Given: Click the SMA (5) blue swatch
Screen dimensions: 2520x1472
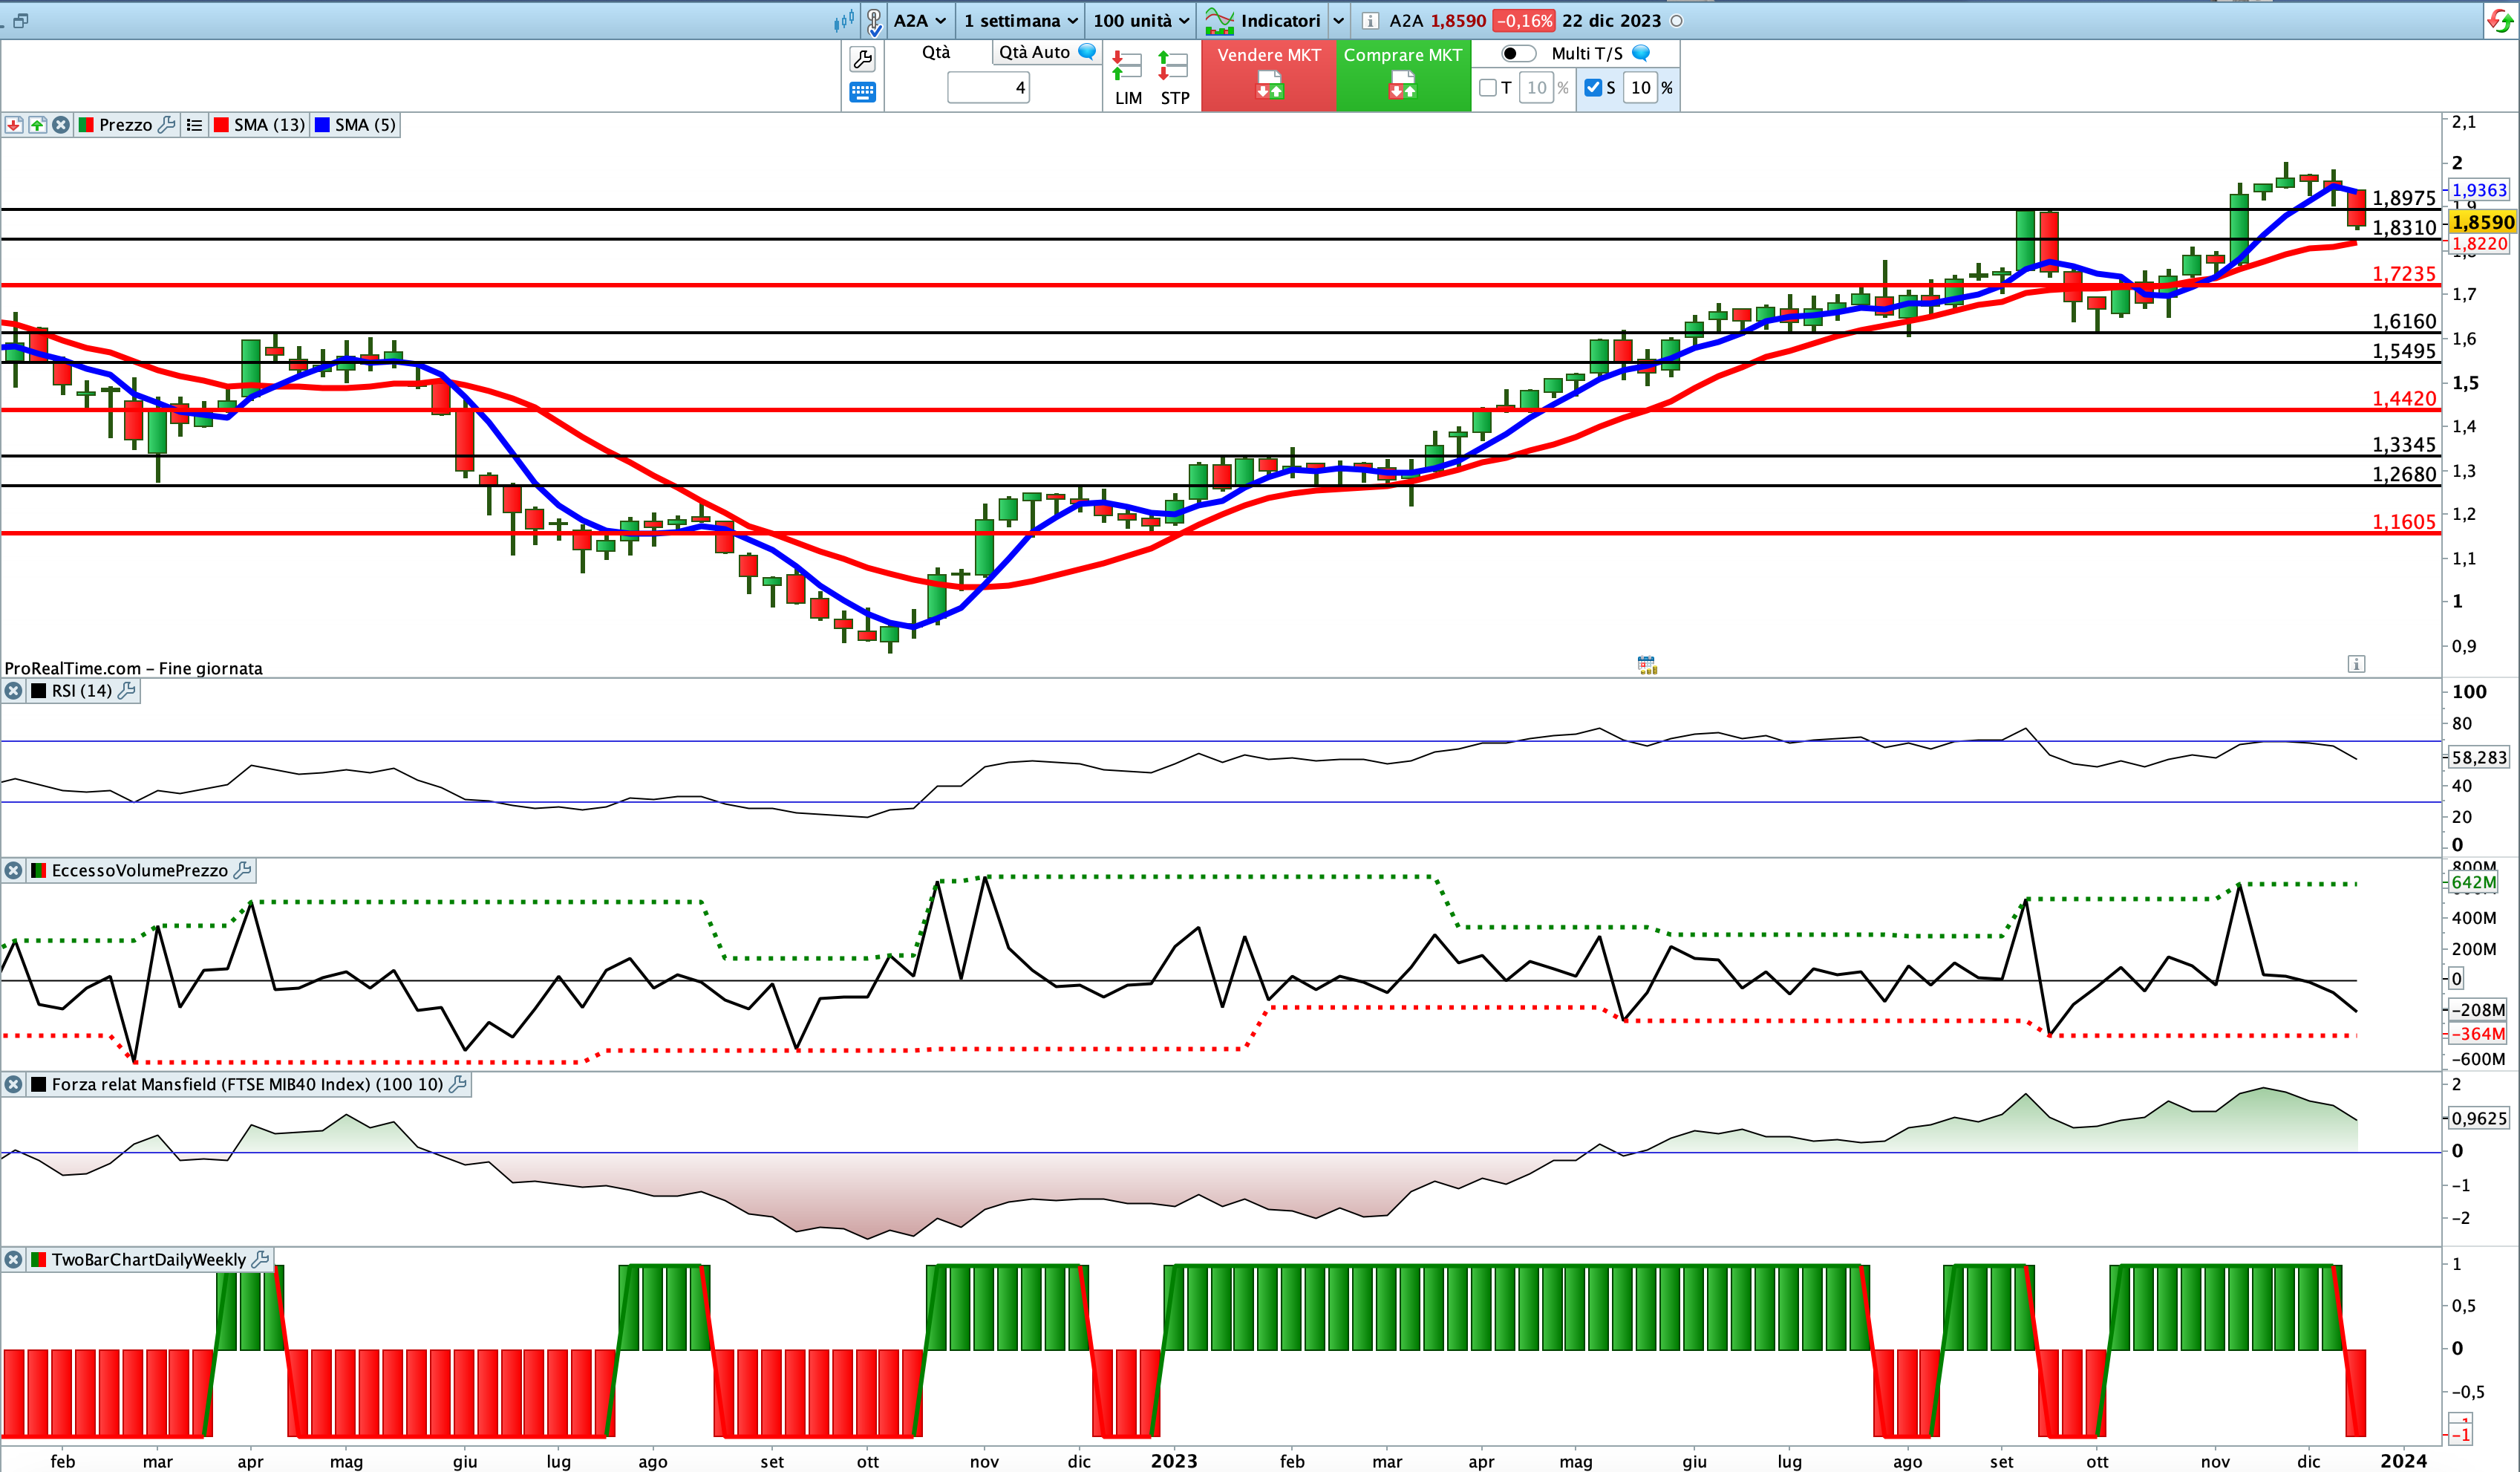Looking at the screenshot, I should point(322,125).
